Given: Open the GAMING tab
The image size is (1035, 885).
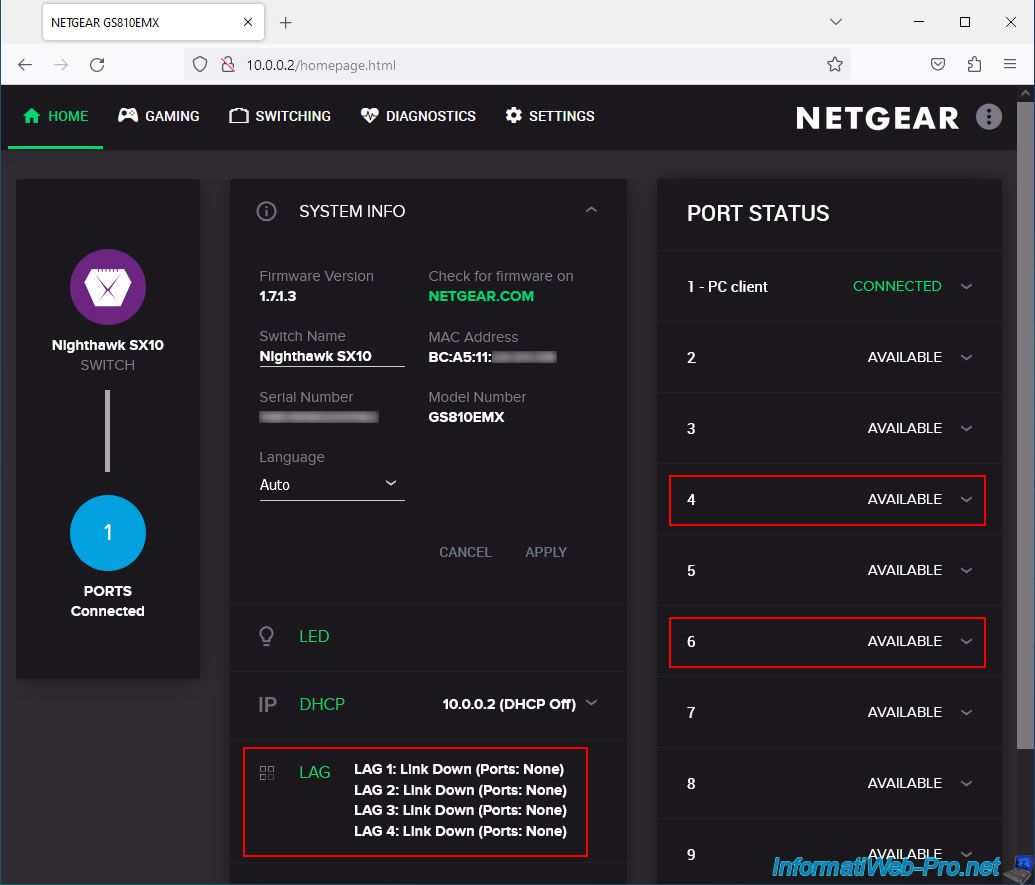Looking at the screenshot, I should point(158,116).
